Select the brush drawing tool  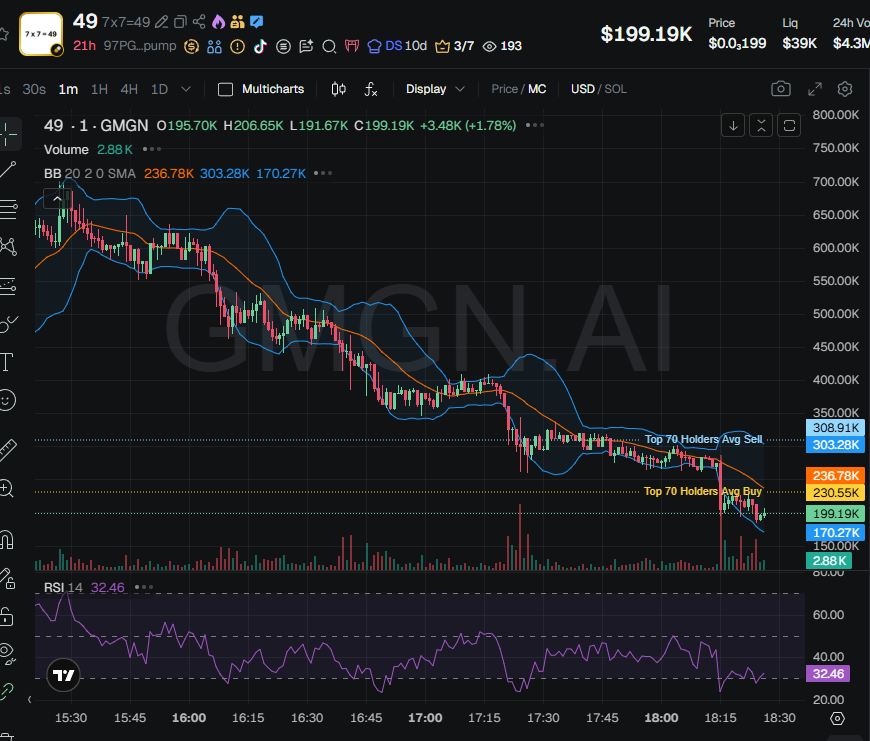[x=8, y=324]
